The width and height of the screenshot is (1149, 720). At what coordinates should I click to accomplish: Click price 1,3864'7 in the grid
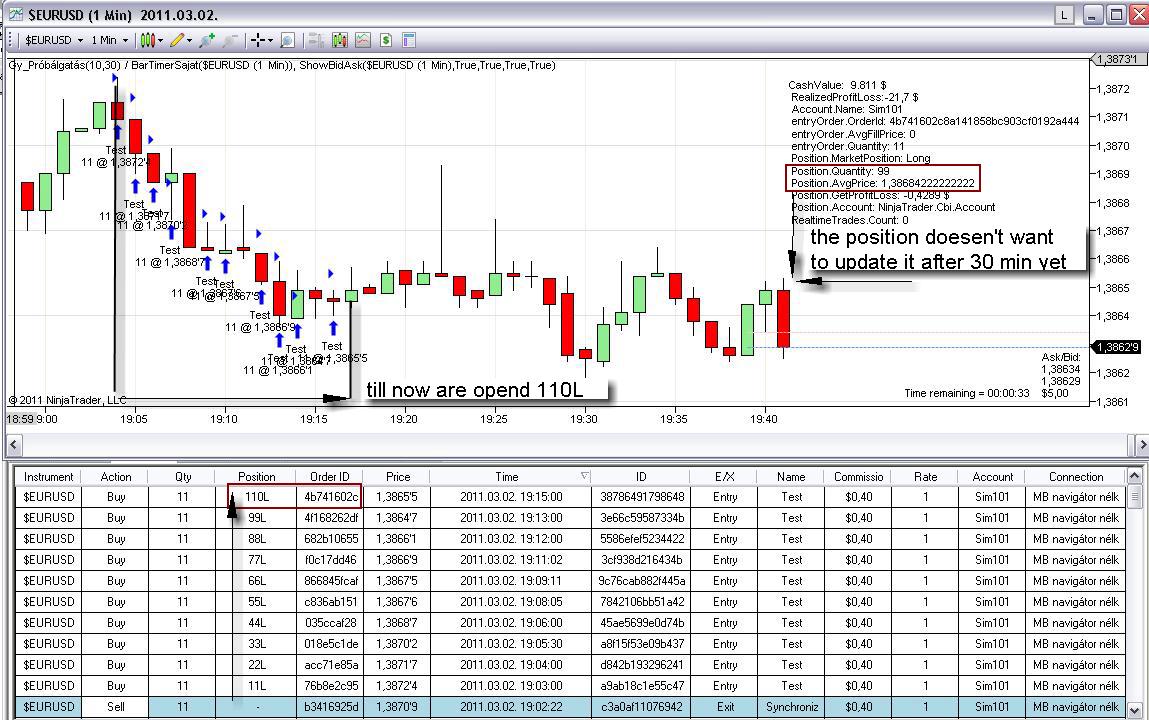click(396, 518)
